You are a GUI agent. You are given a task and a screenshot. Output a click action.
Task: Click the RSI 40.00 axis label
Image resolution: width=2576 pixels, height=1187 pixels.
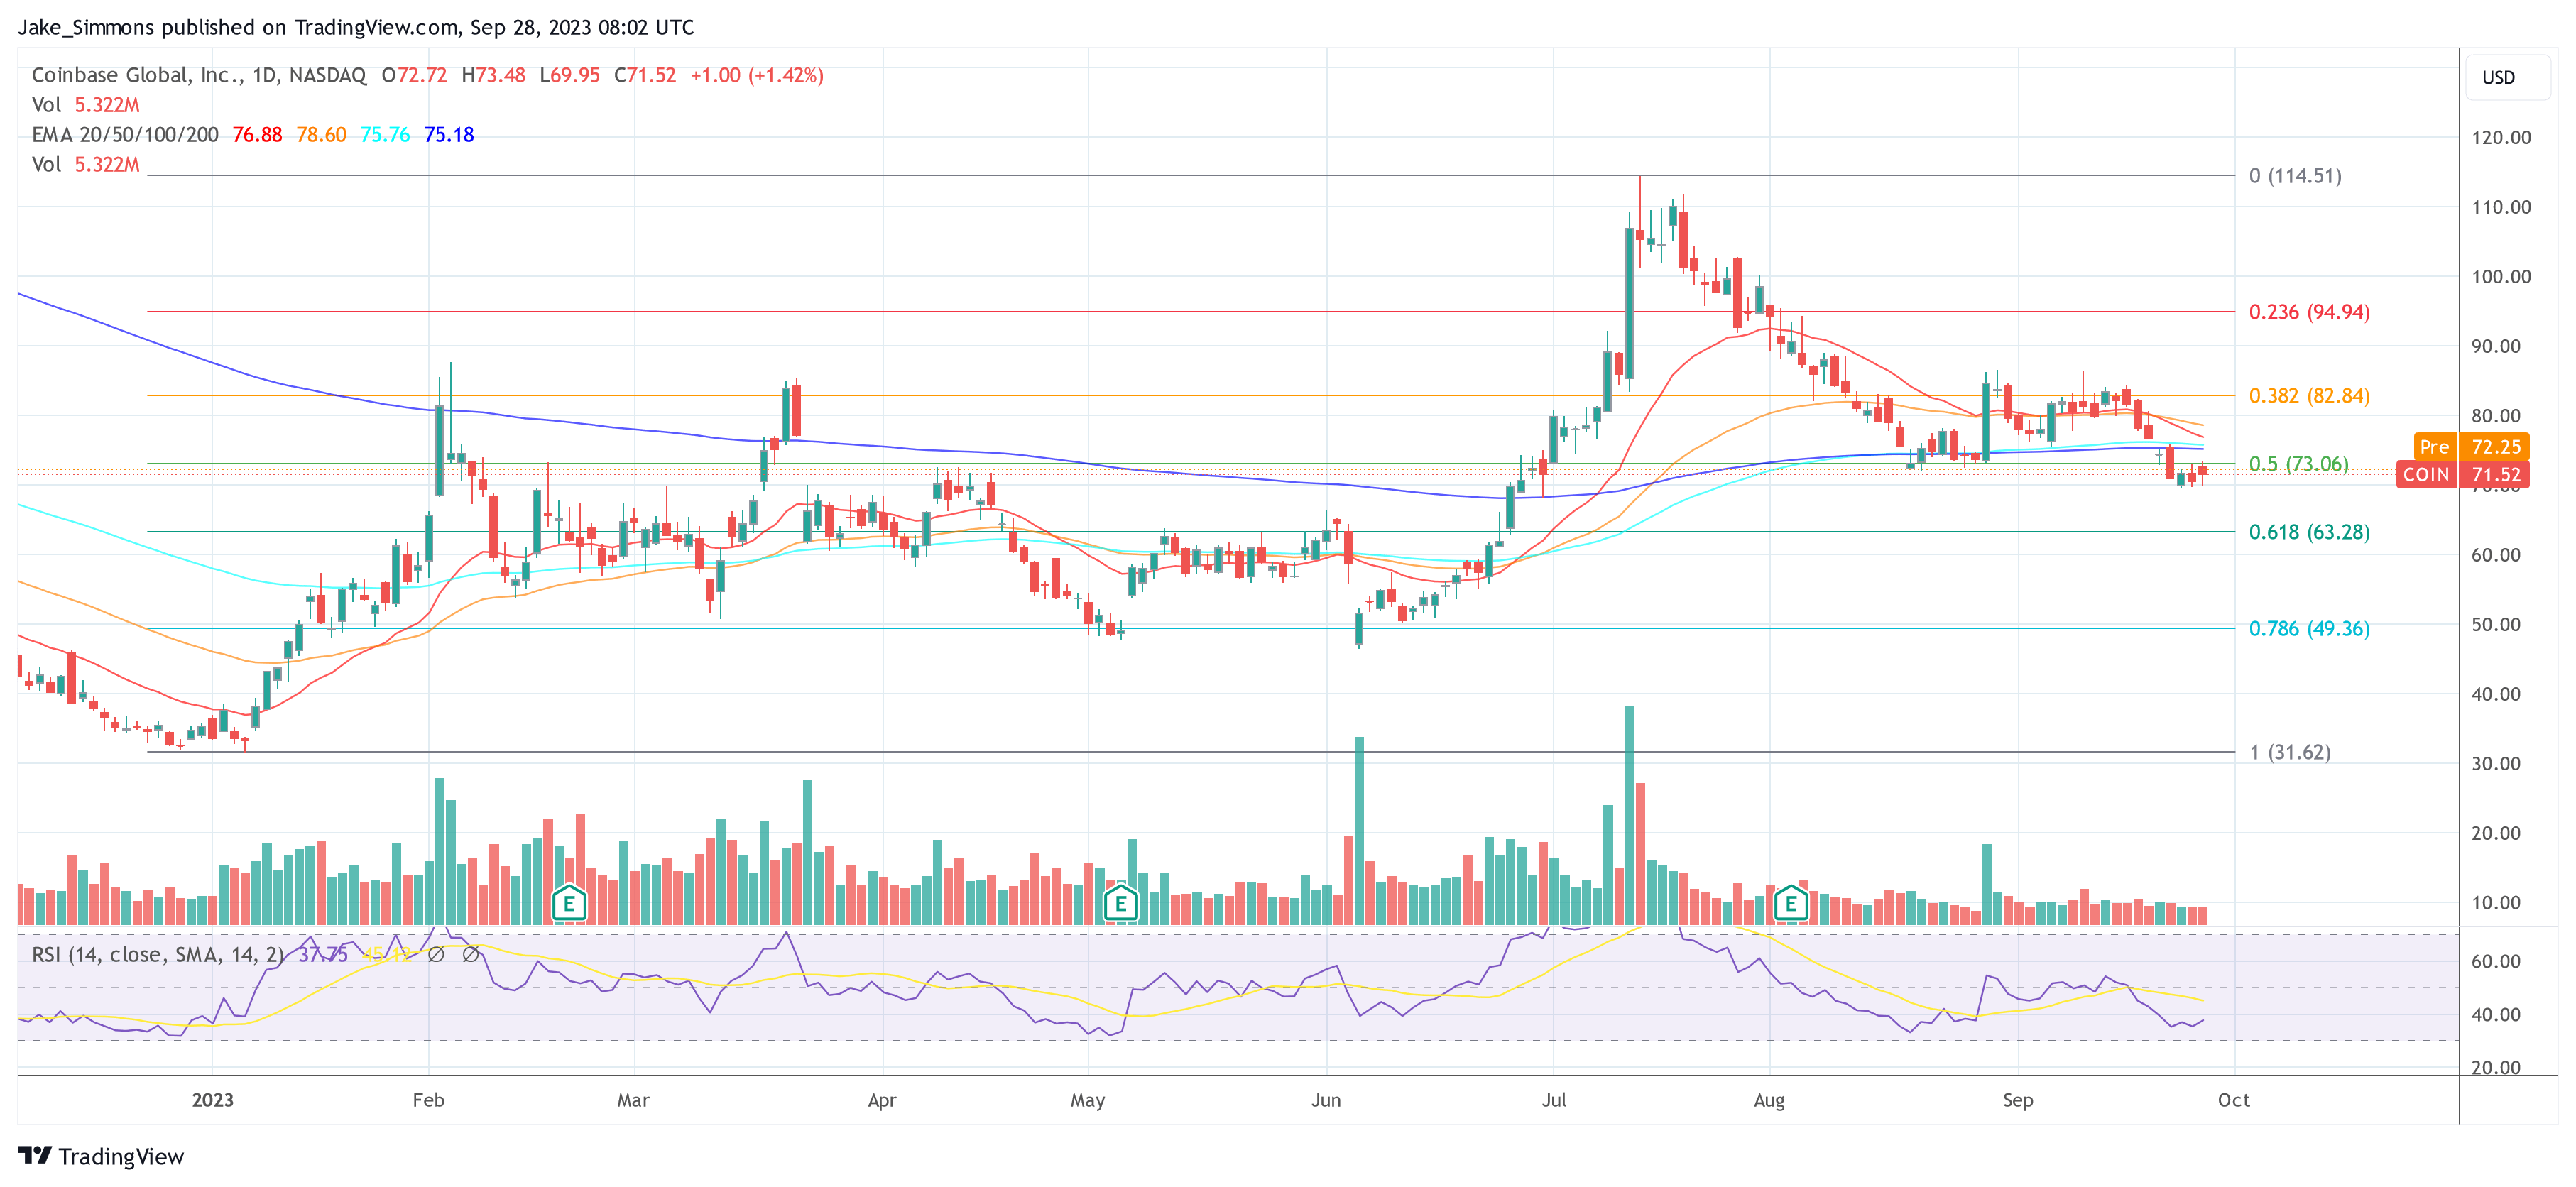click(2495, 1014)
